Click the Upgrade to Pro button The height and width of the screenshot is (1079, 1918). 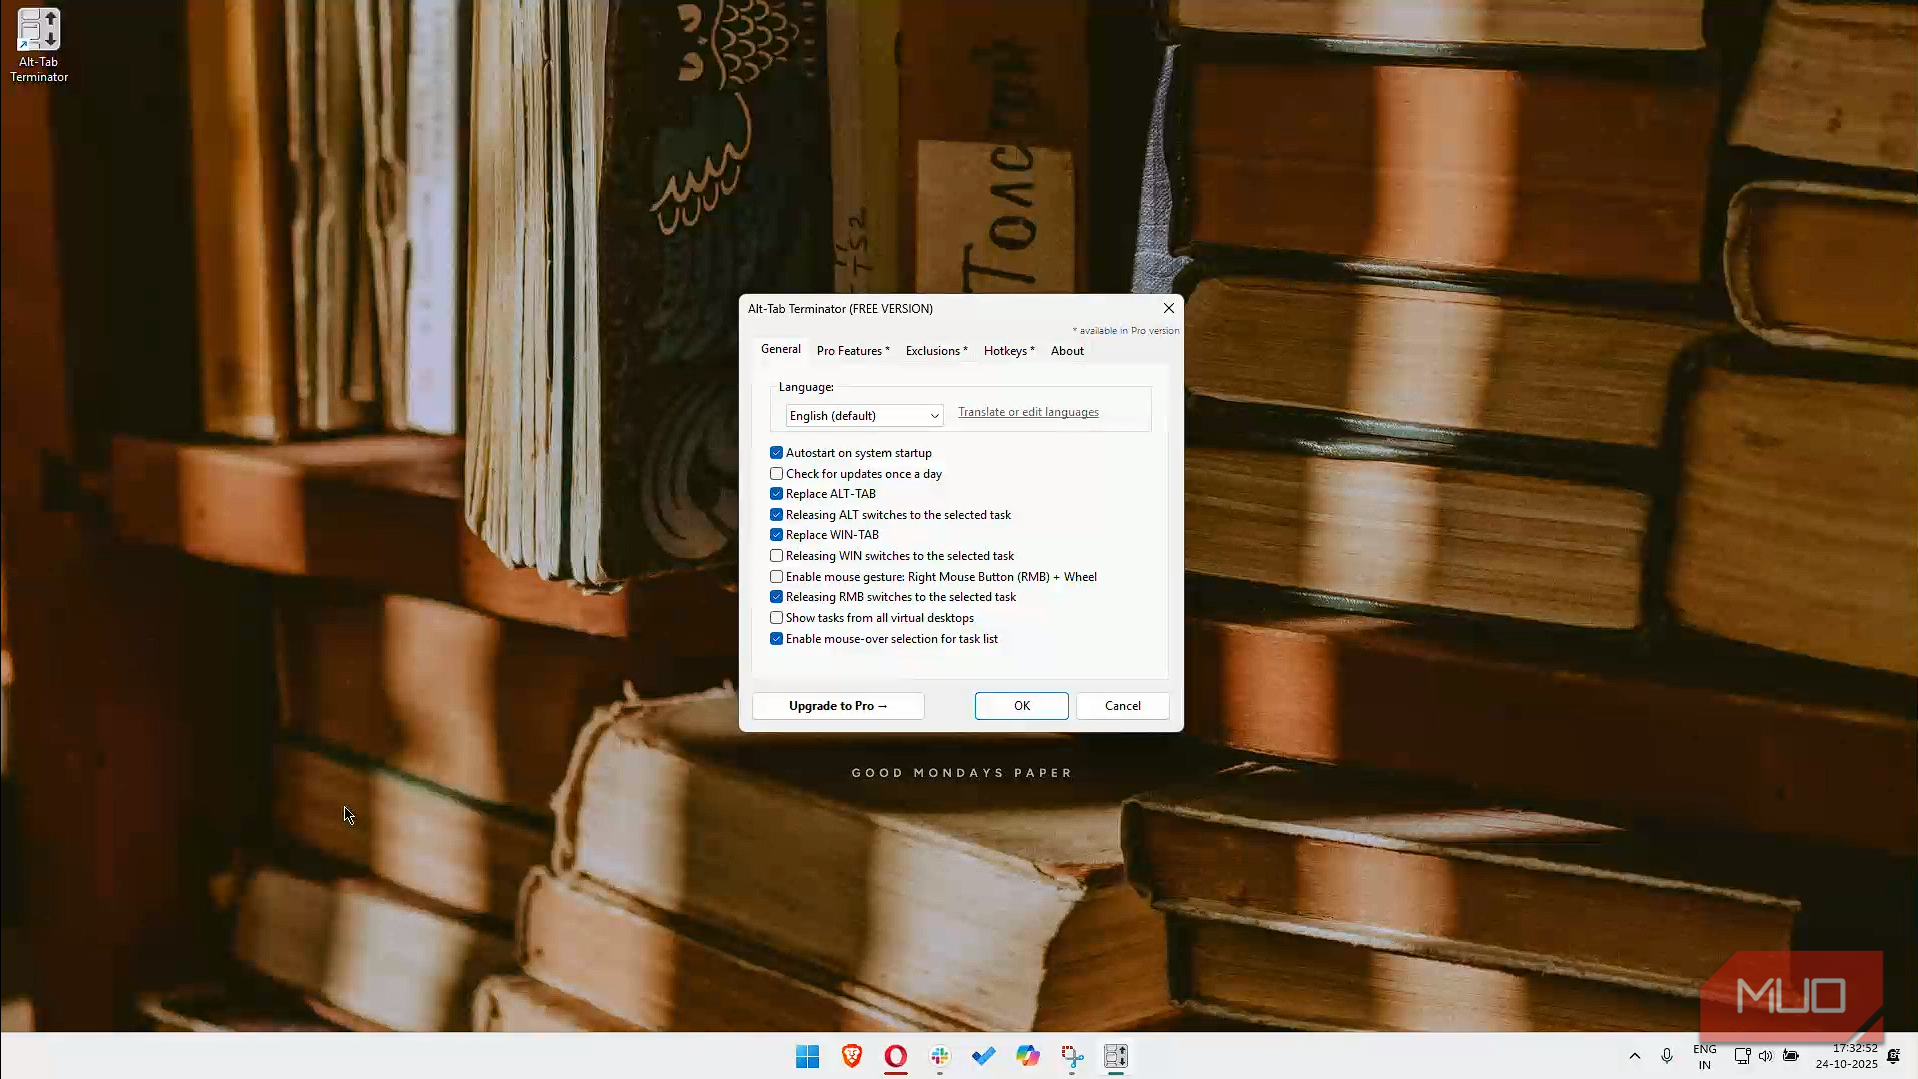coord(838,706)
